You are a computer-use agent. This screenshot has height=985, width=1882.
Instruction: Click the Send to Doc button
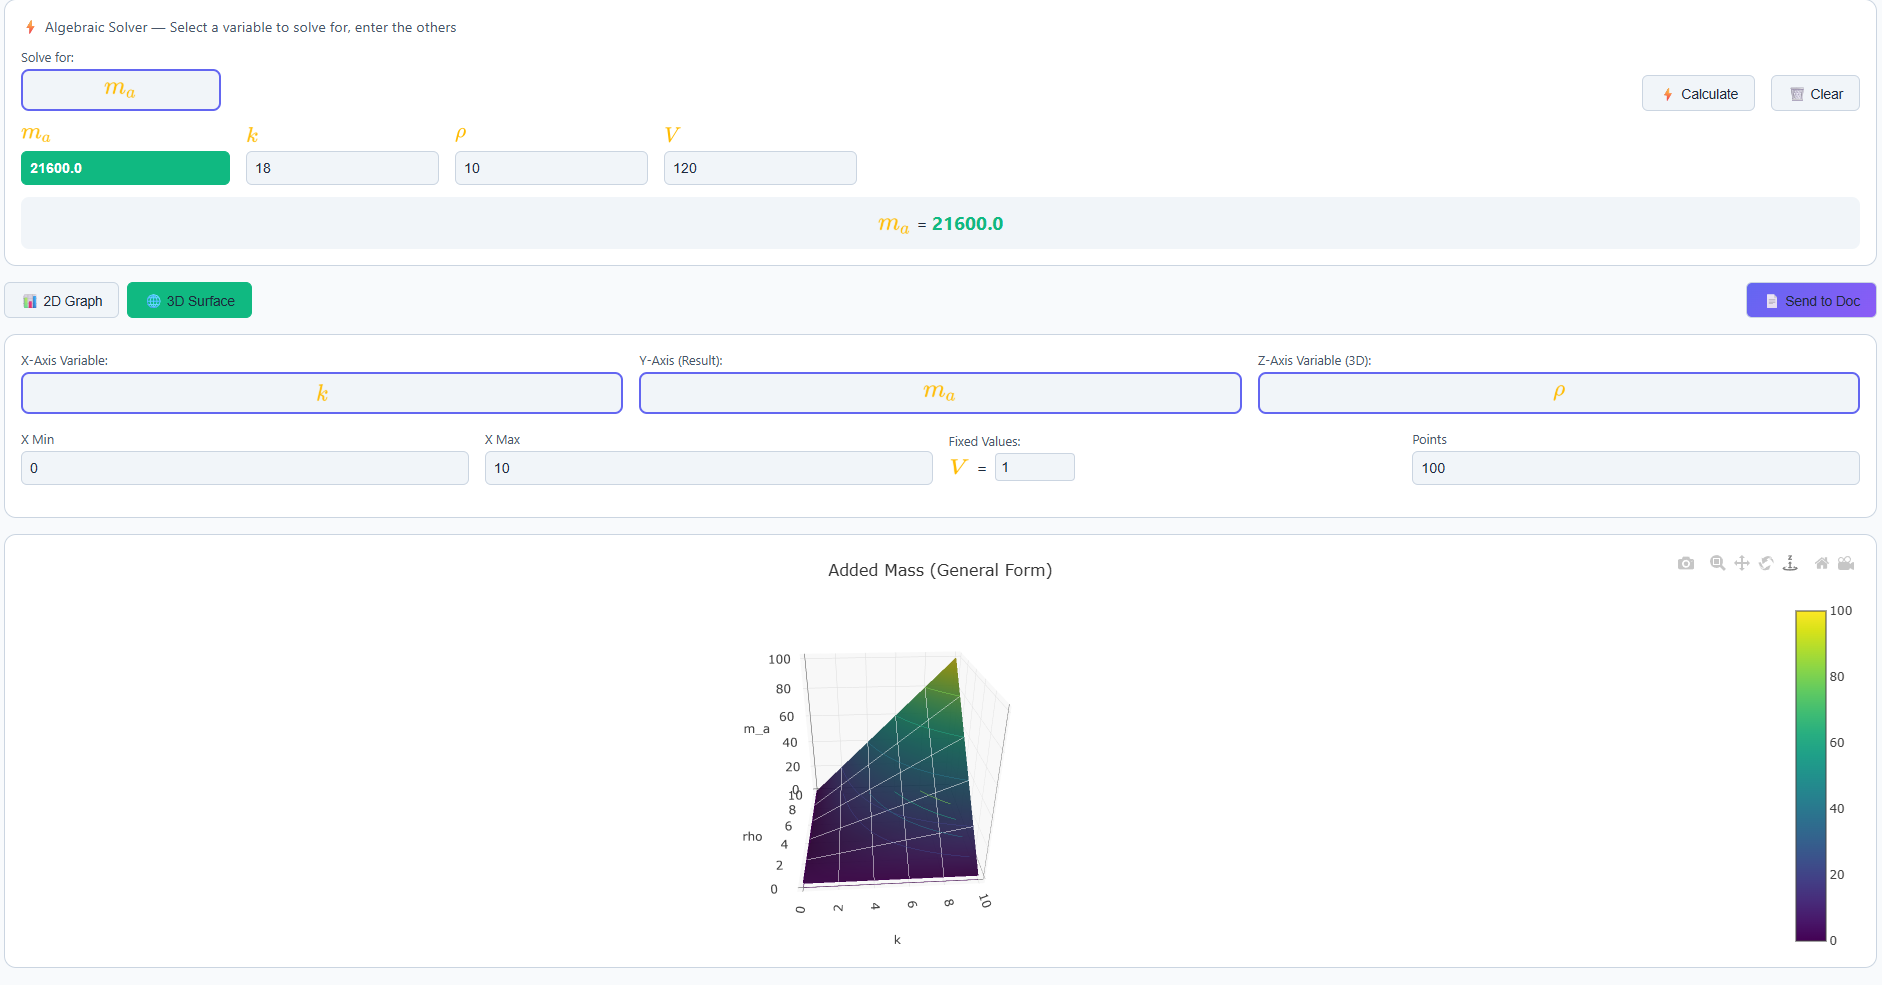pos(1811,300)
